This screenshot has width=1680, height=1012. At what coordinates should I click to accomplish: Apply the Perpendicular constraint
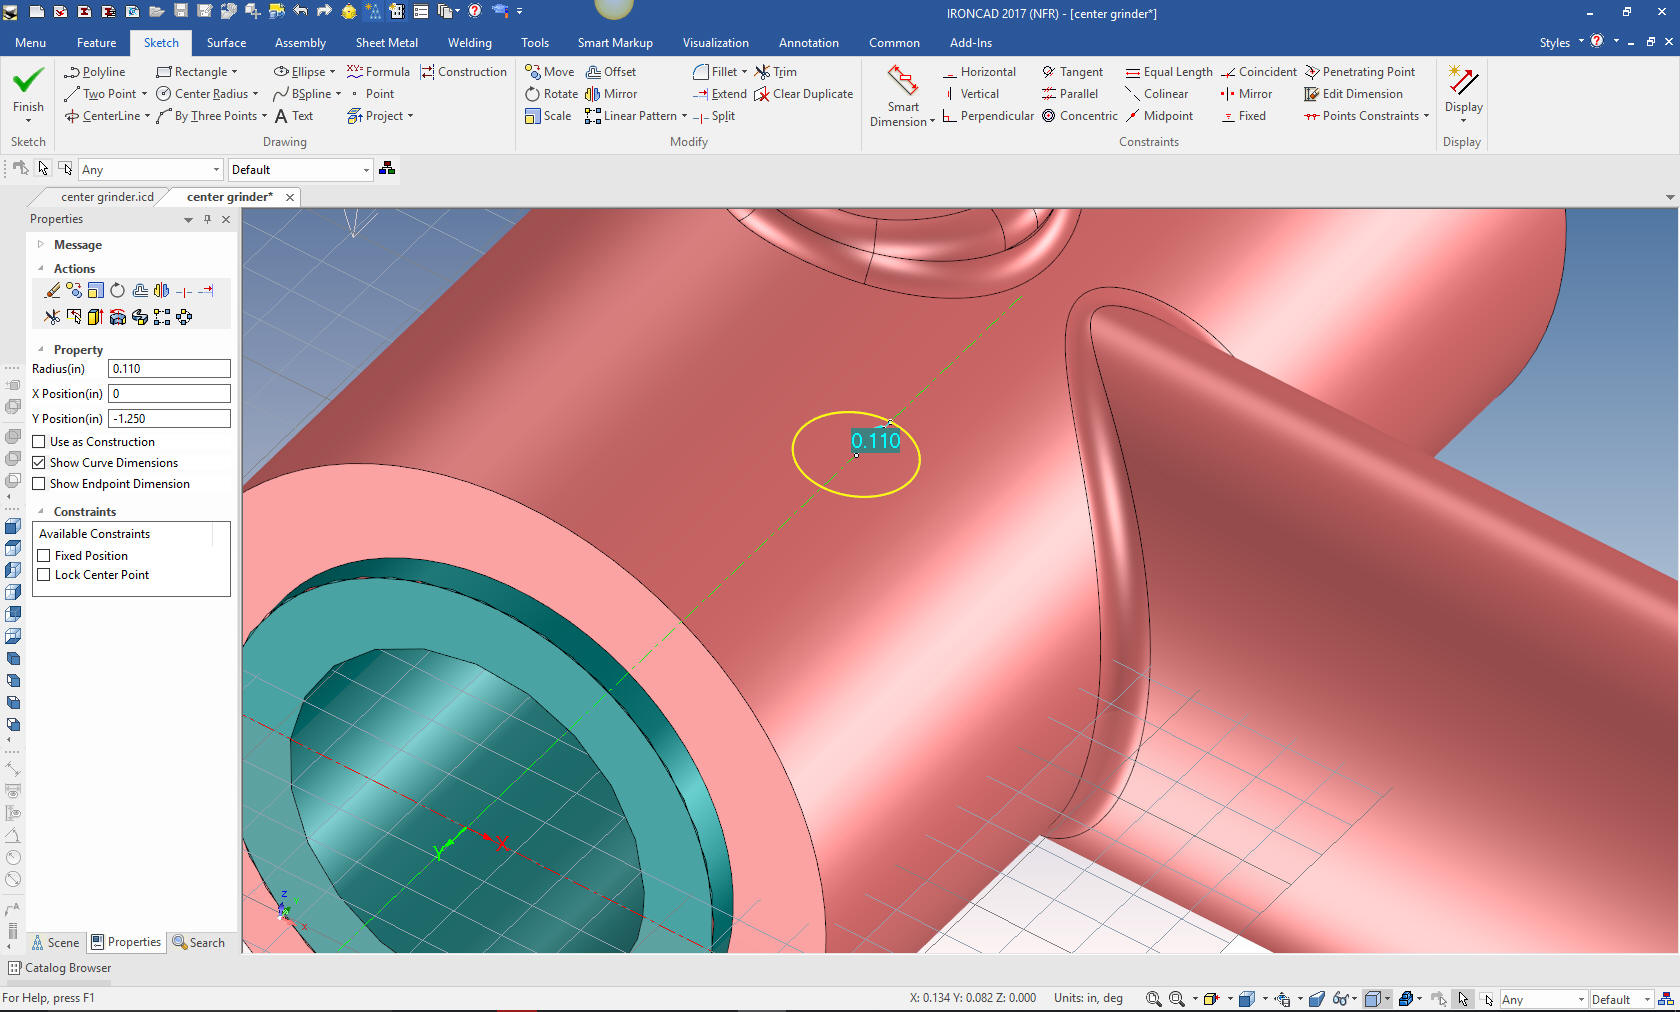(988, 116)
